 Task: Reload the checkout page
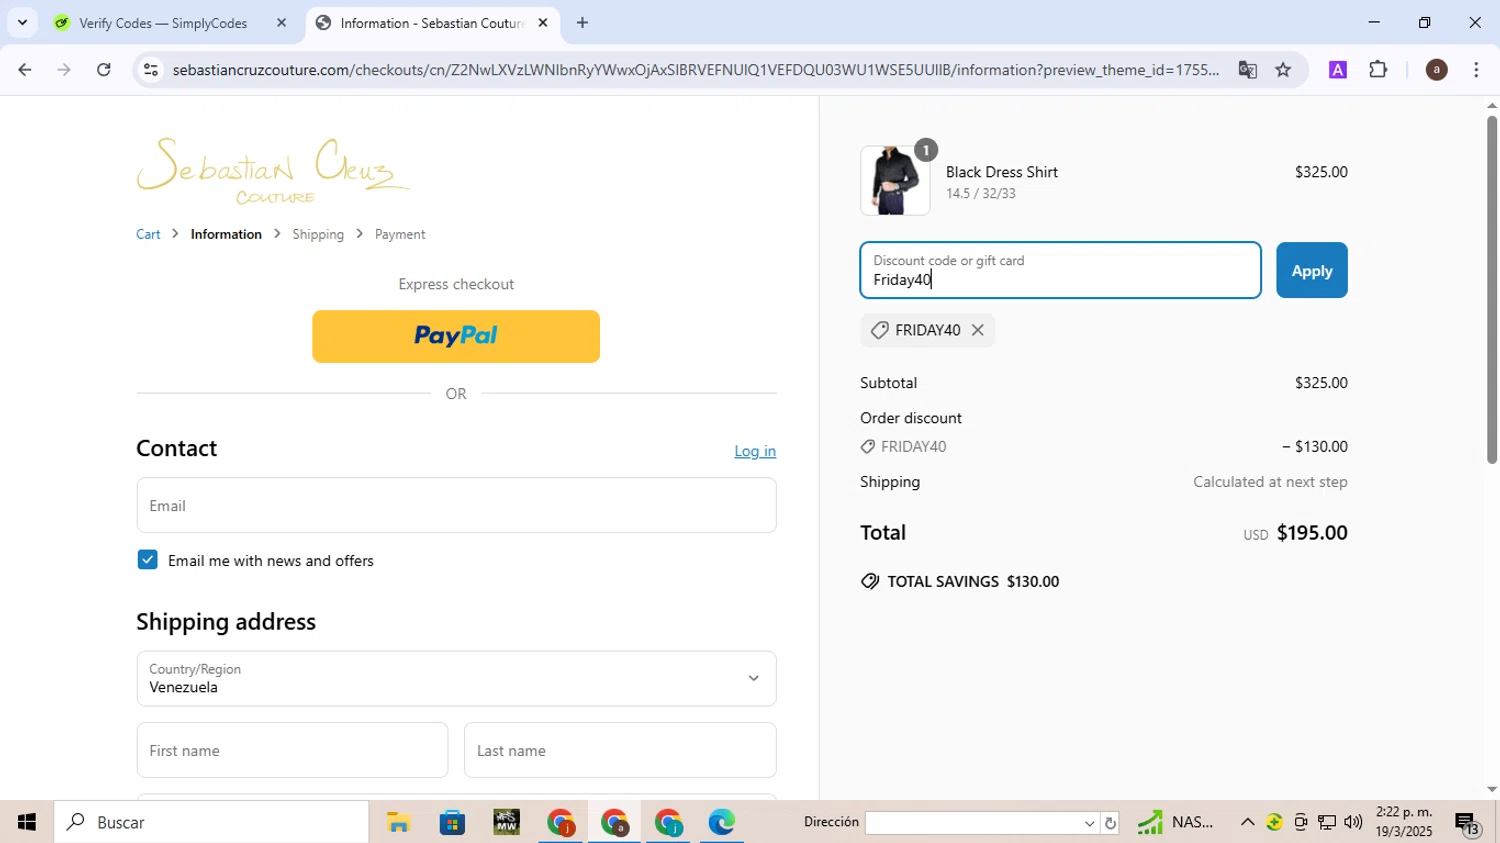(x=104, y=70)
